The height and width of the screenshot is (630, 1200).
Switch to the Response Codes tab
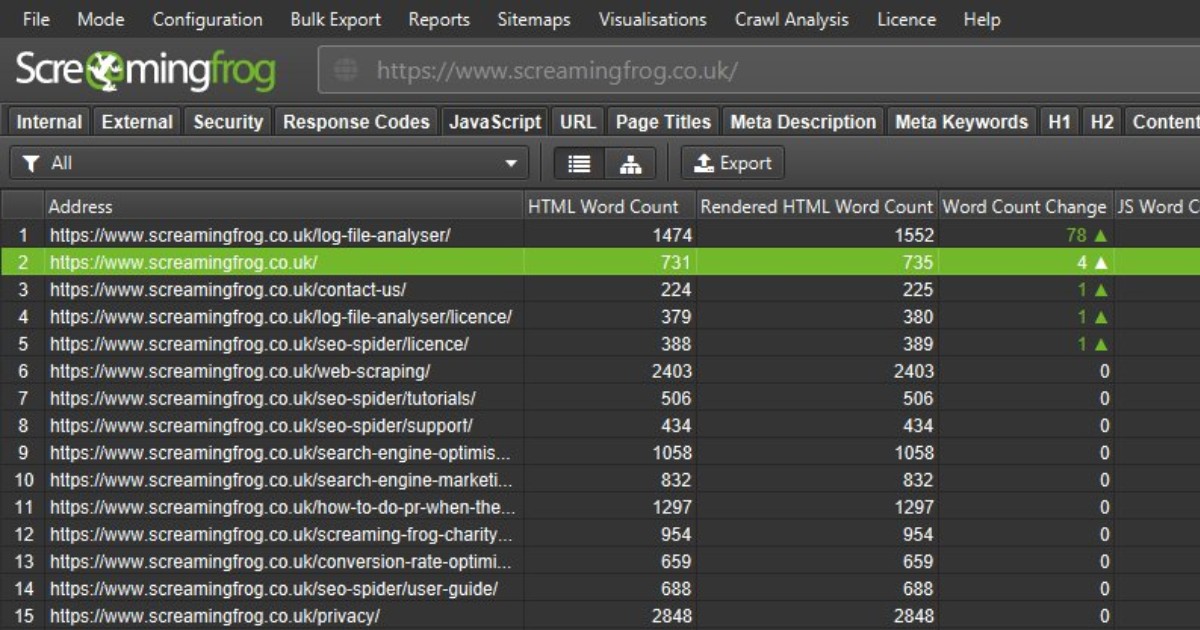(x=356, y=122)
